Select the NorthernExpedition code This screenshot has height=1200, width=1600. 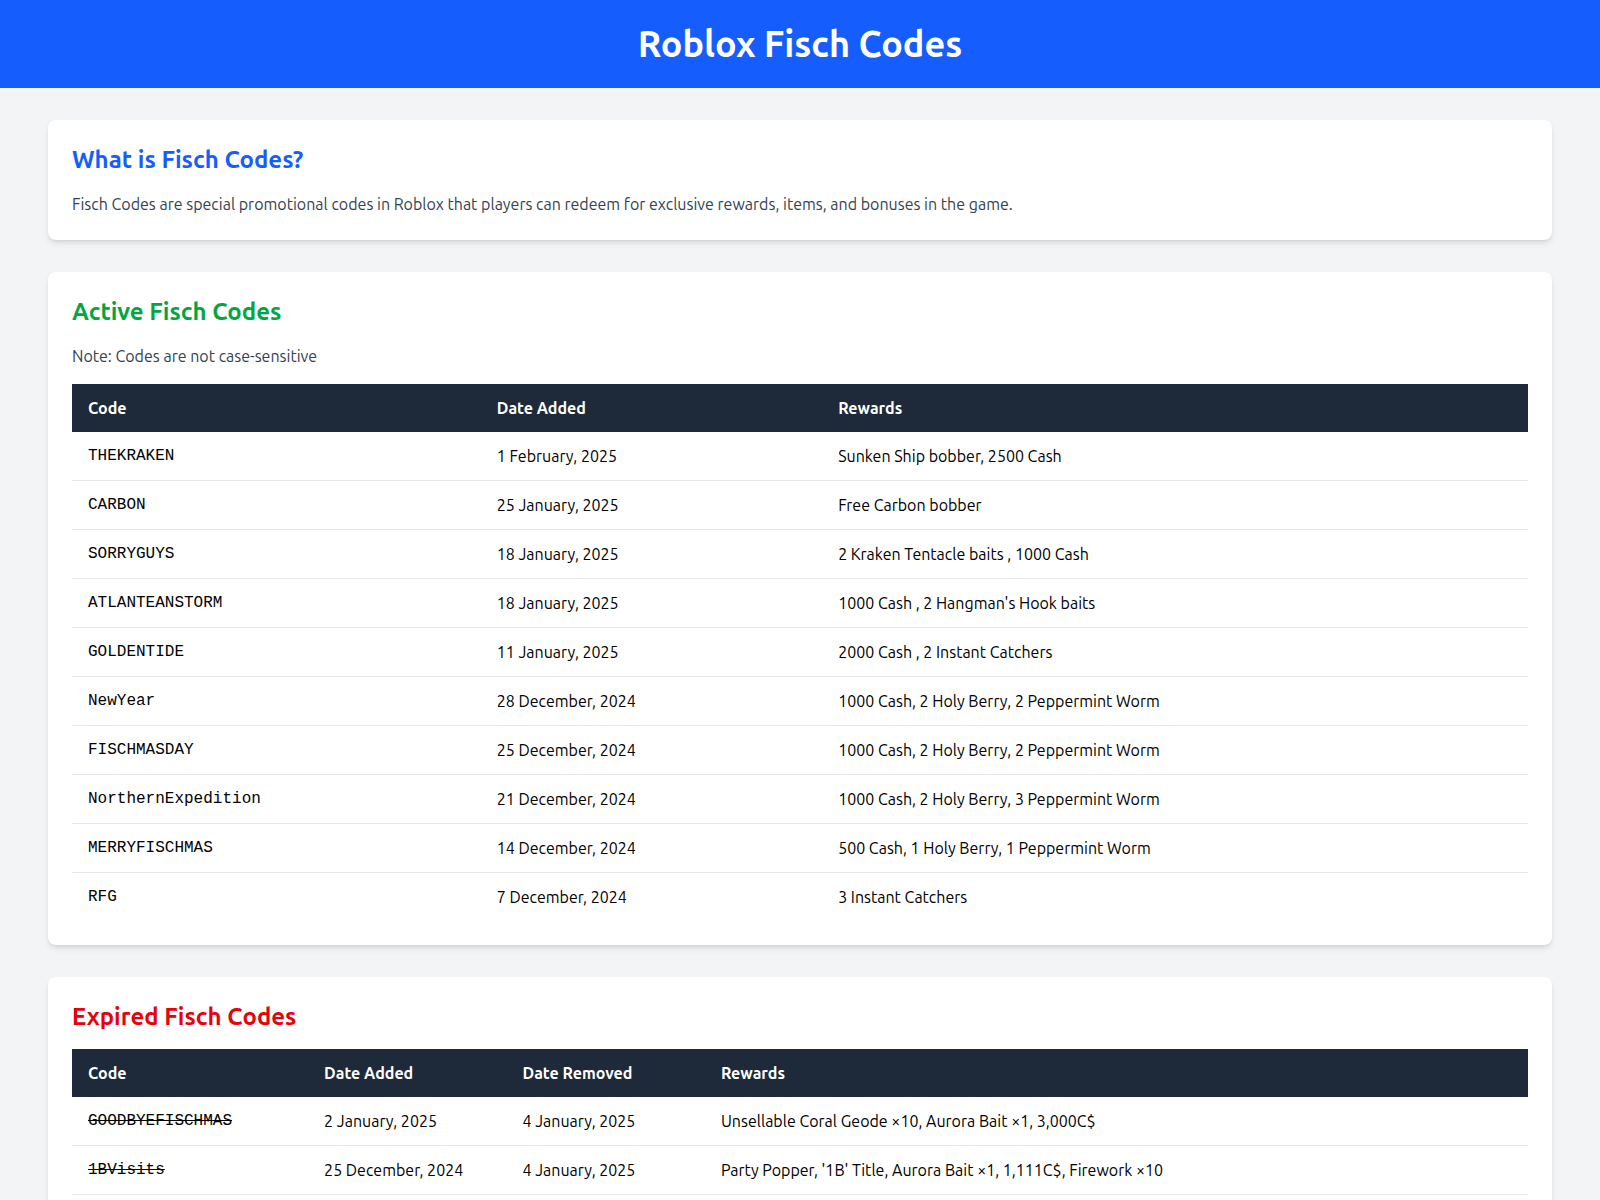pyautogui.click(x=174, y=798)
